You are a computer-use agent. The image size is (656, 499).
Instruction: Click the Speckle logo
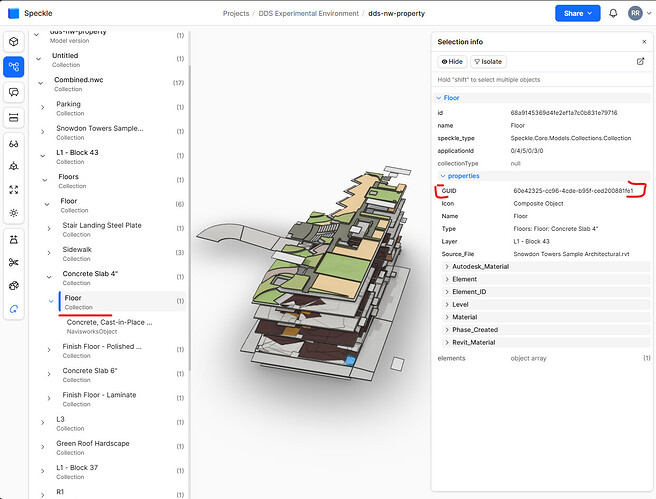14,13
